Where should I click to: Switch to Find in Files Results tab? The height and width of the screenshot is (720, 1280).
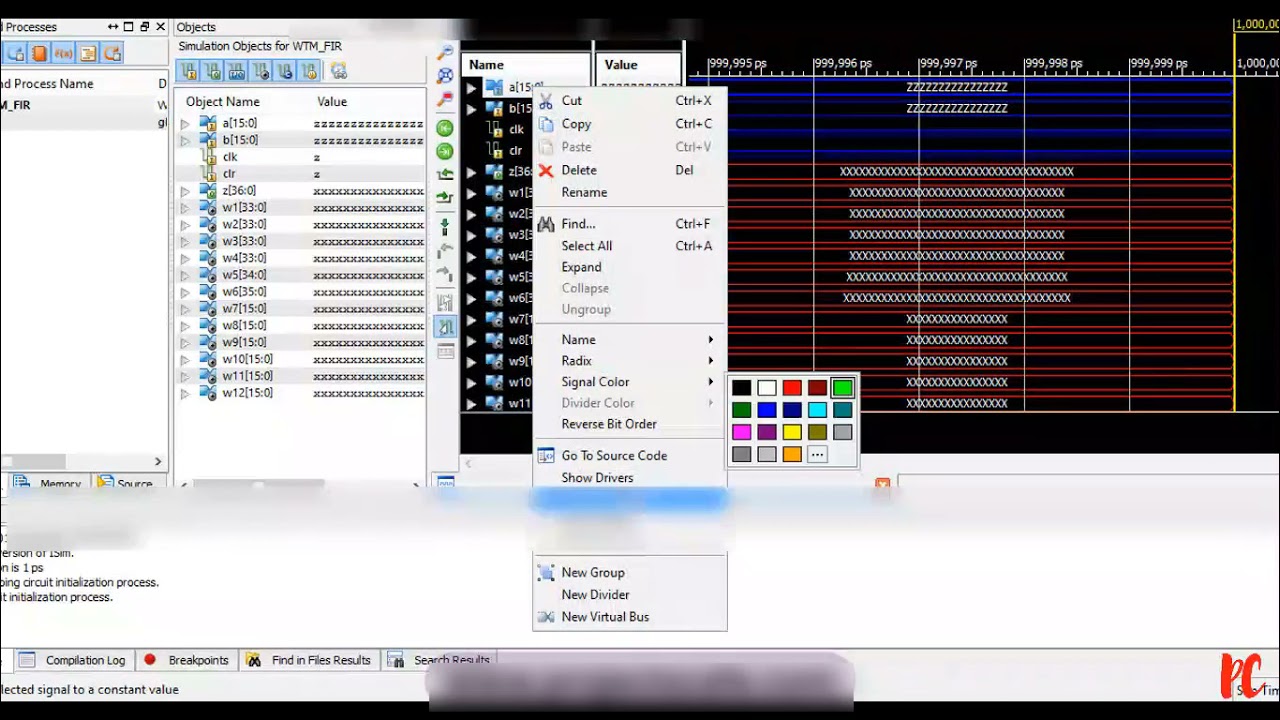click(x=309, y=660)
